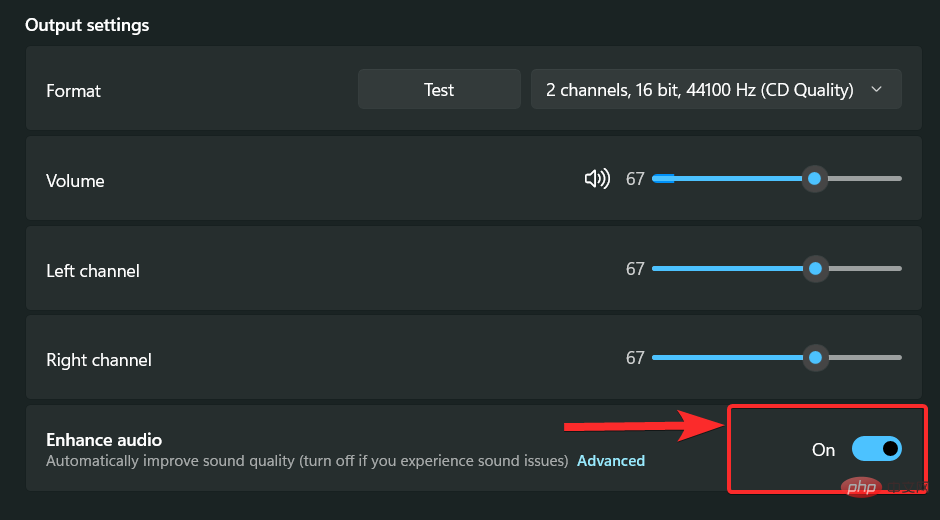This screenshot has width=940, height=520.
Task: Click the grey unfilled end of Left channel slider
Action: pos(866,269)
